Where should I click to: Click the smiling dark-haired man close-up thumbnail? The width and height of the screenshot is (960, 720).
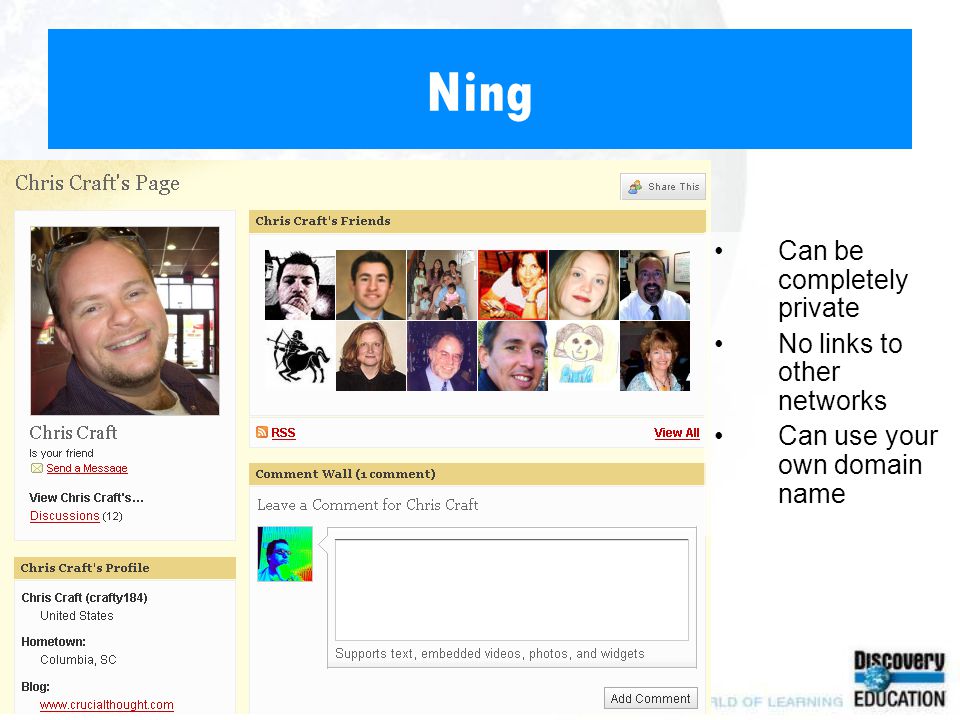tap(513, 356)
